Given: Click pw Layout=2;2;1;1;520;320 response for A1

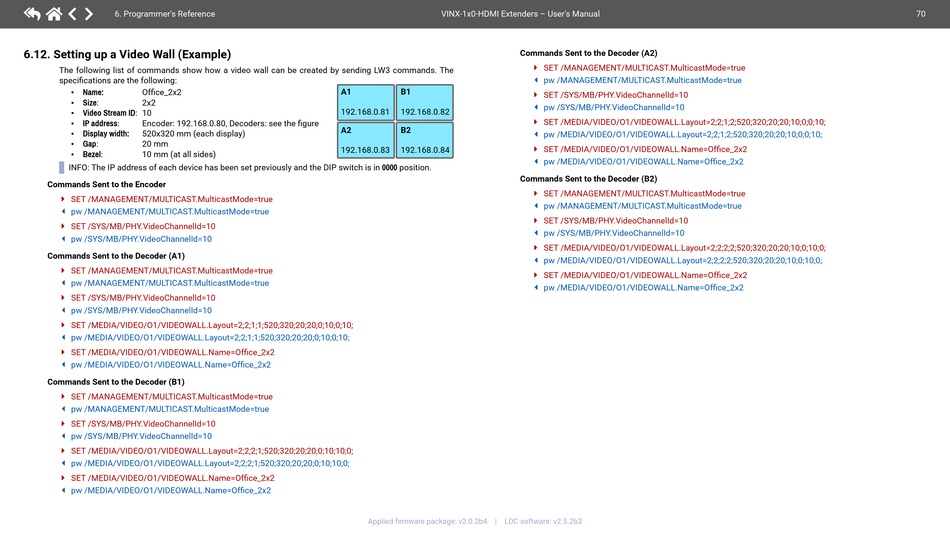Looking at the screenshot, I should [210, 338].
